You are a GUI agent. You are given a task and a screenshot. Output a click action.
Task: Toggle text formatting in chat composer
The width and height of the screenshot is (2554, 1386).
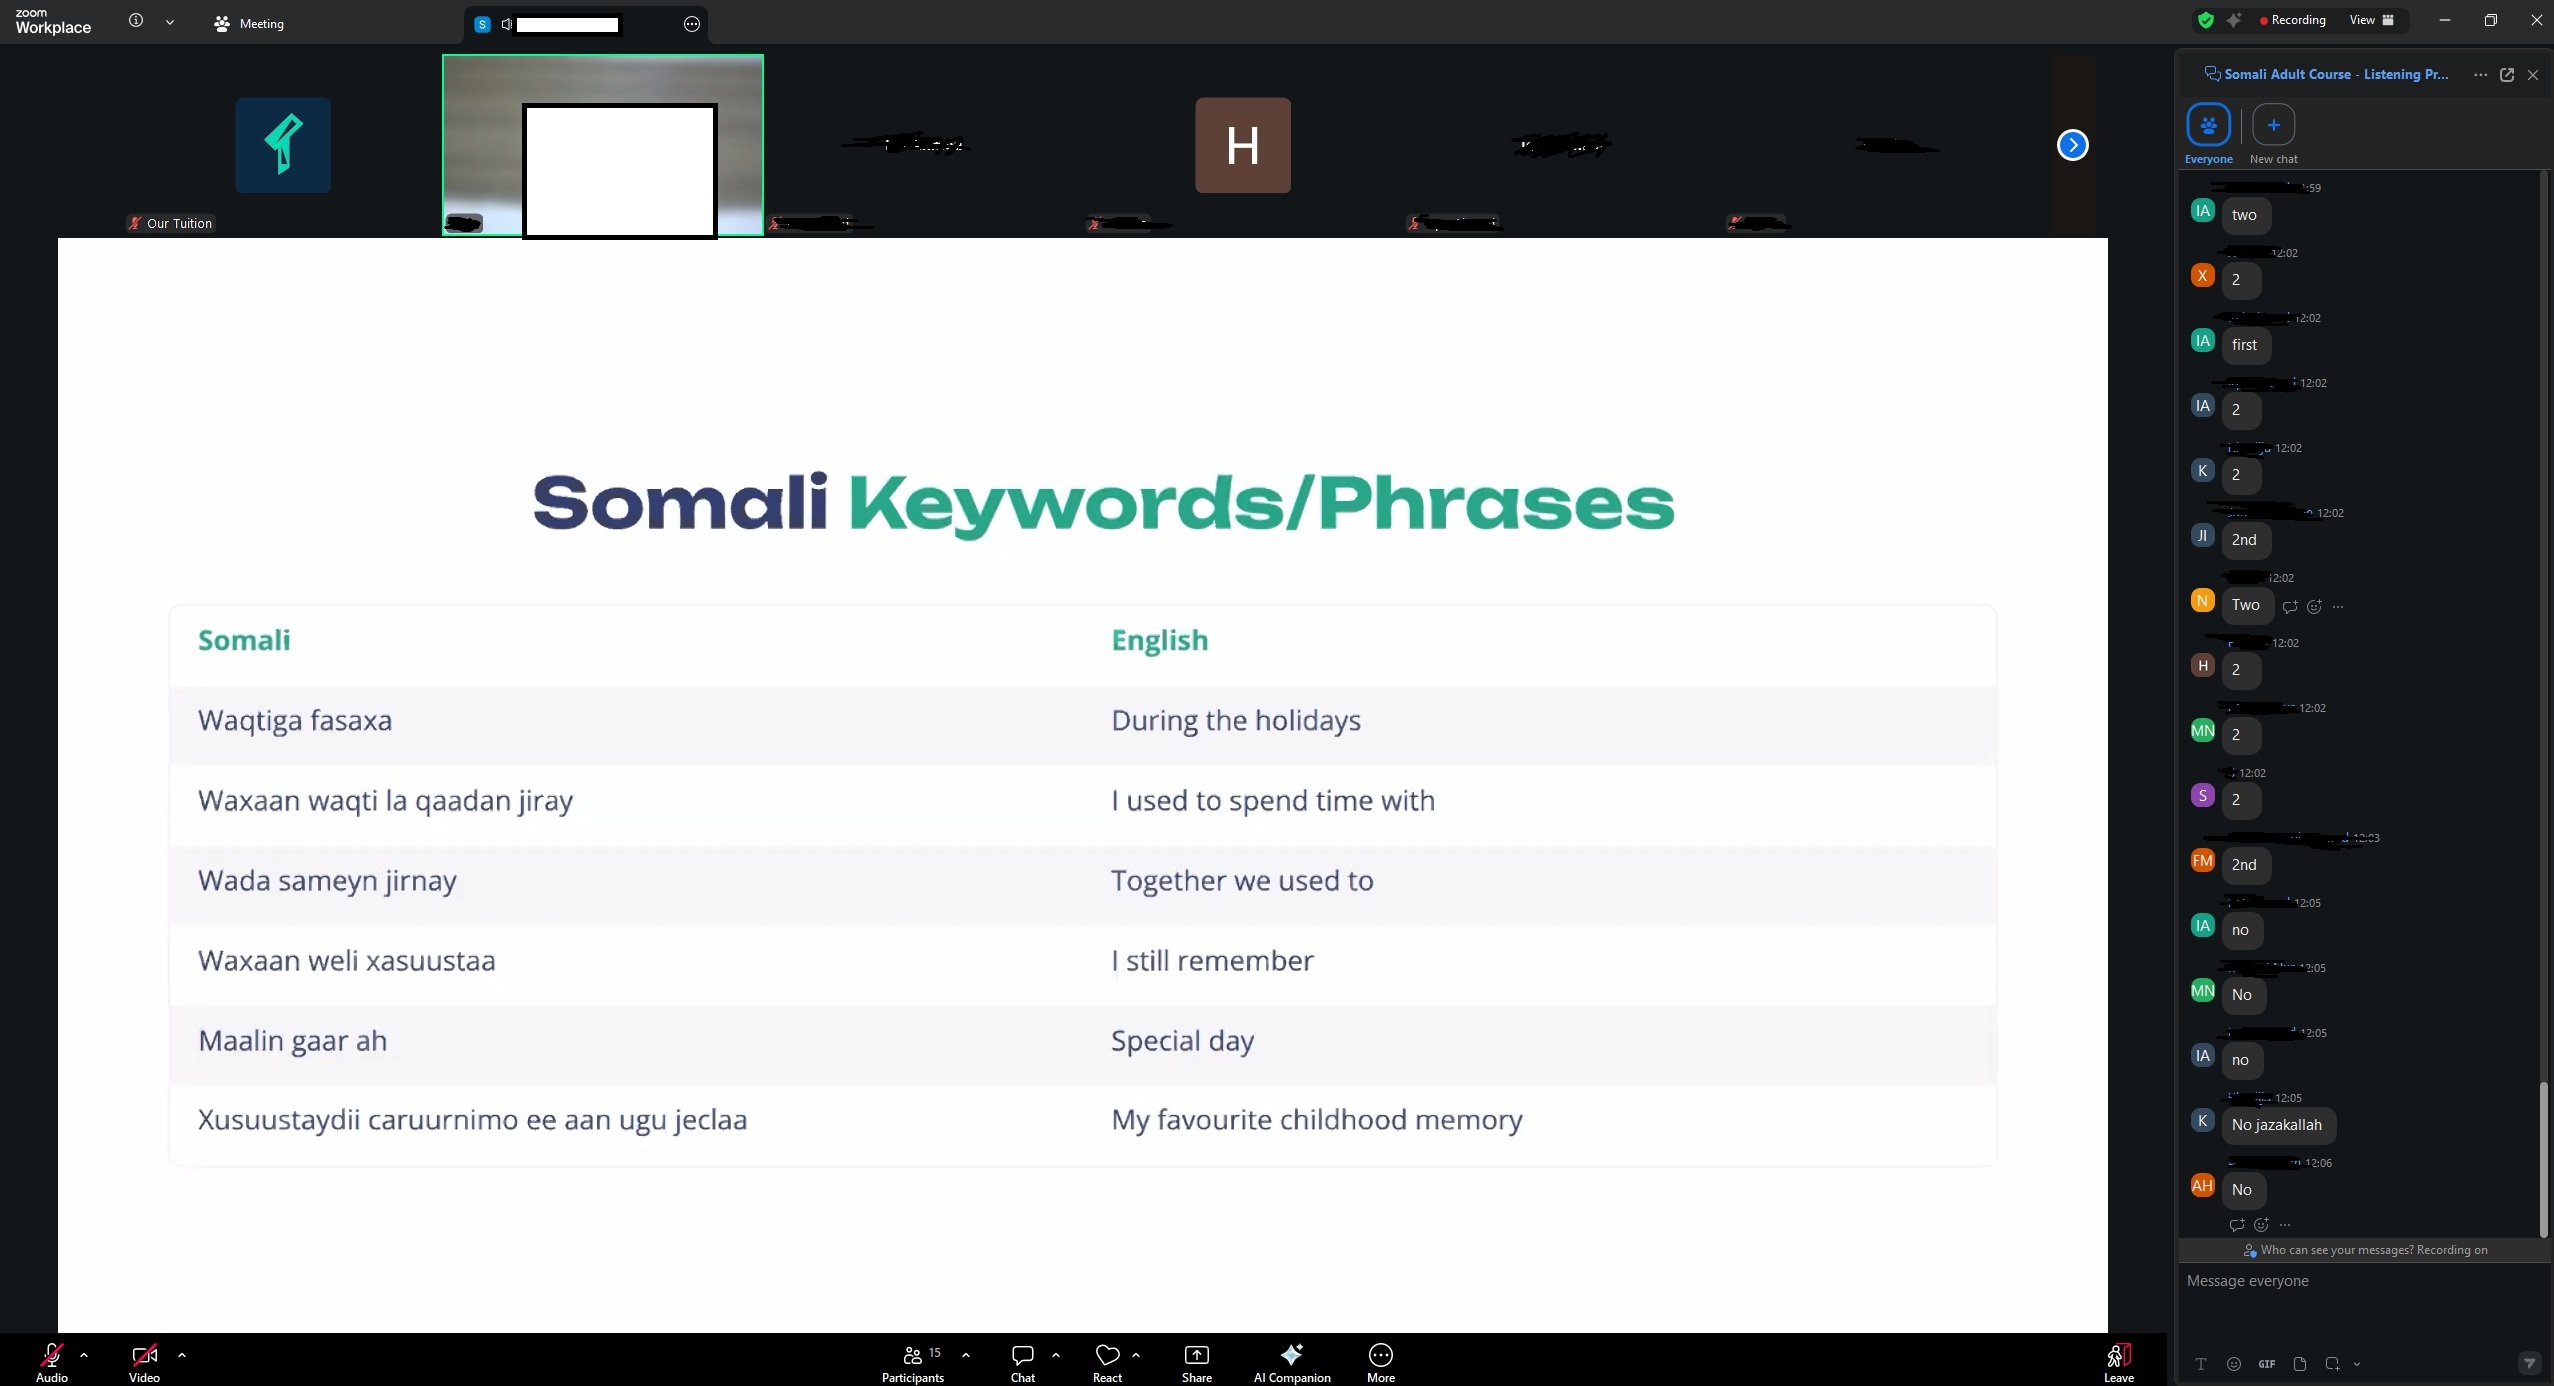(x=2201, y=1364)
